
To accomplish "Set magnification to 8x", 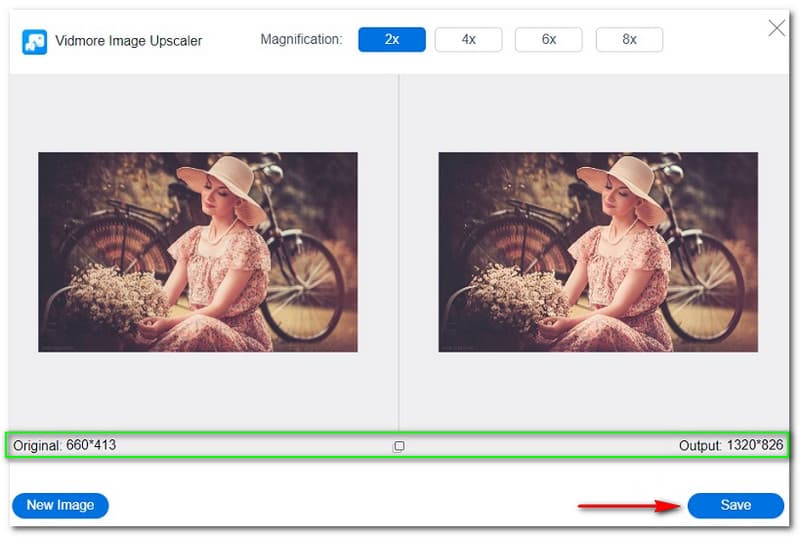I will tap(629, 39).
